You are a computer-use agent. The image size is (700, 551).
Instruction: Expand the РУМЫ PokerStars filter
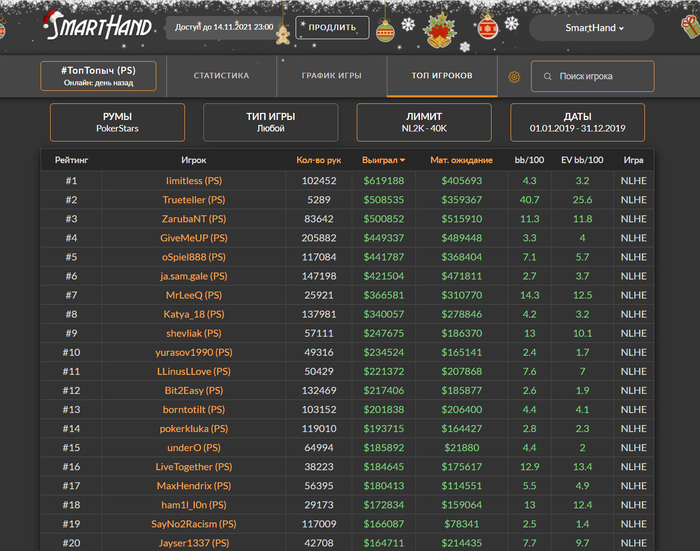(x=117, y=122)
